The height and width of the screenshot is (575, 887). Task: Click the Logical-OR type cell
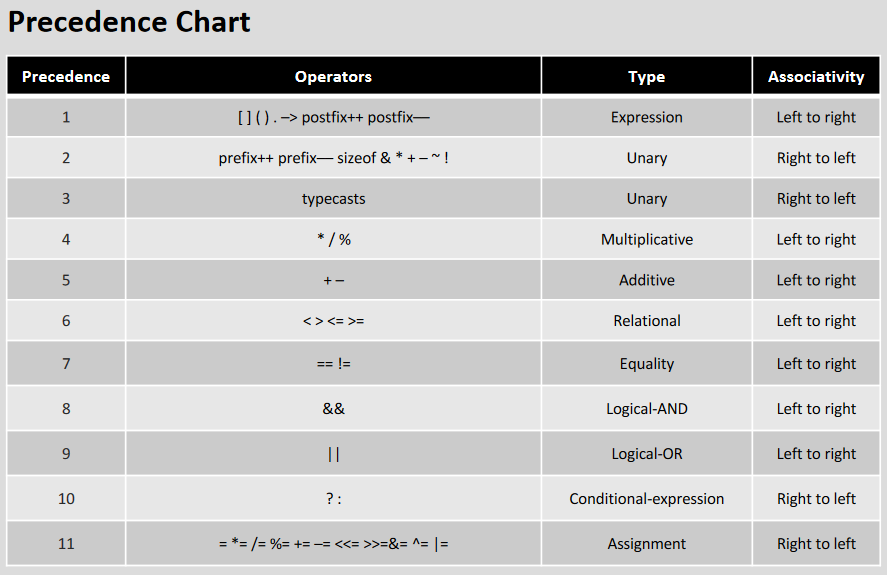tap(647, 453)
